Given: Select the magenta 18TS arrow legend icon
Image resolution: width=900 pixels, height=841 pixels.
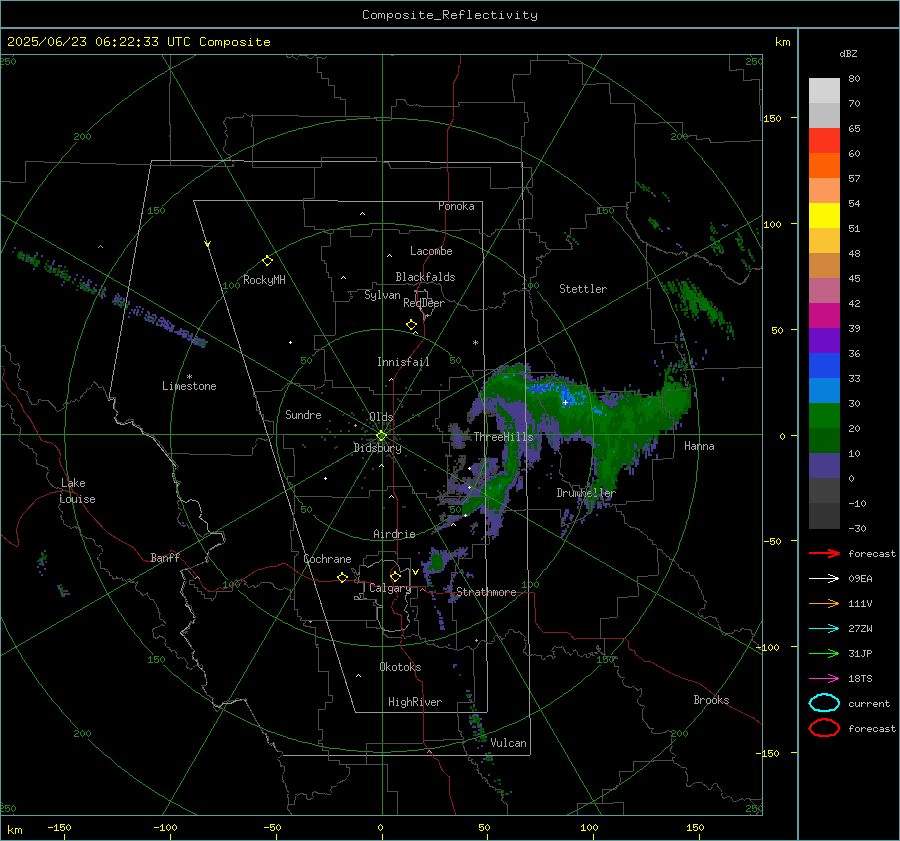Looking at the screenshot, I should click(x=824, y=679).
